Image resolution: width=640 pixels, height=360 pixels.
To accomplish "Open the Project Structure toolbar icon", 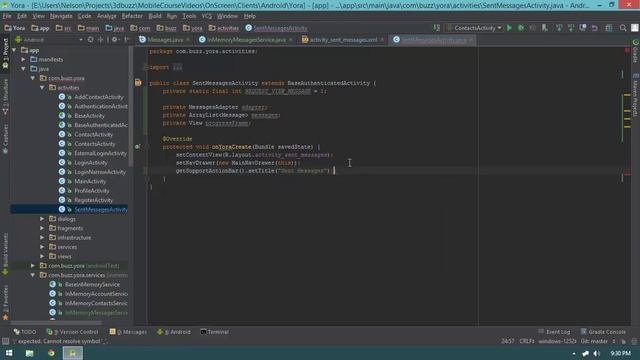I will (609, 28).
